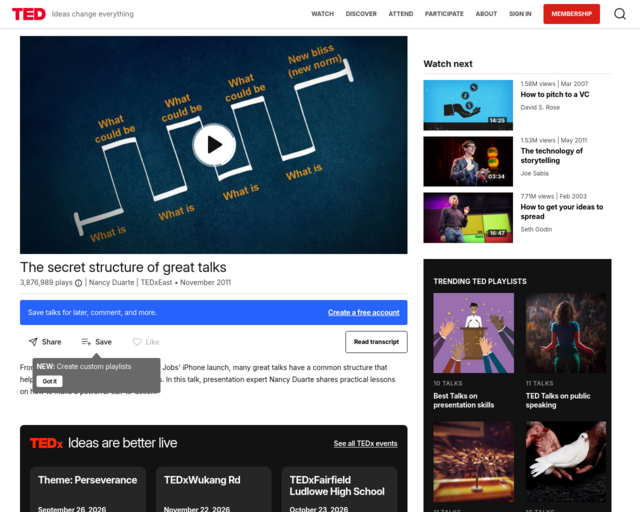
Task: Click See all TEDx events link
Action: [x=365, y=443]
